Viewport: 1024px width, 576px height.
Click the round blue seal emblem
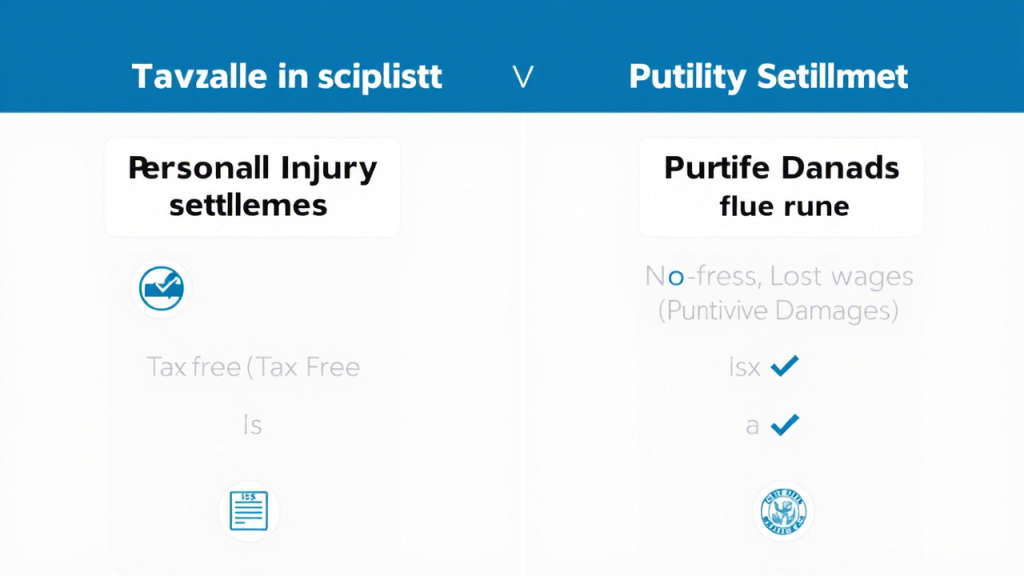(x=781, y=511)
